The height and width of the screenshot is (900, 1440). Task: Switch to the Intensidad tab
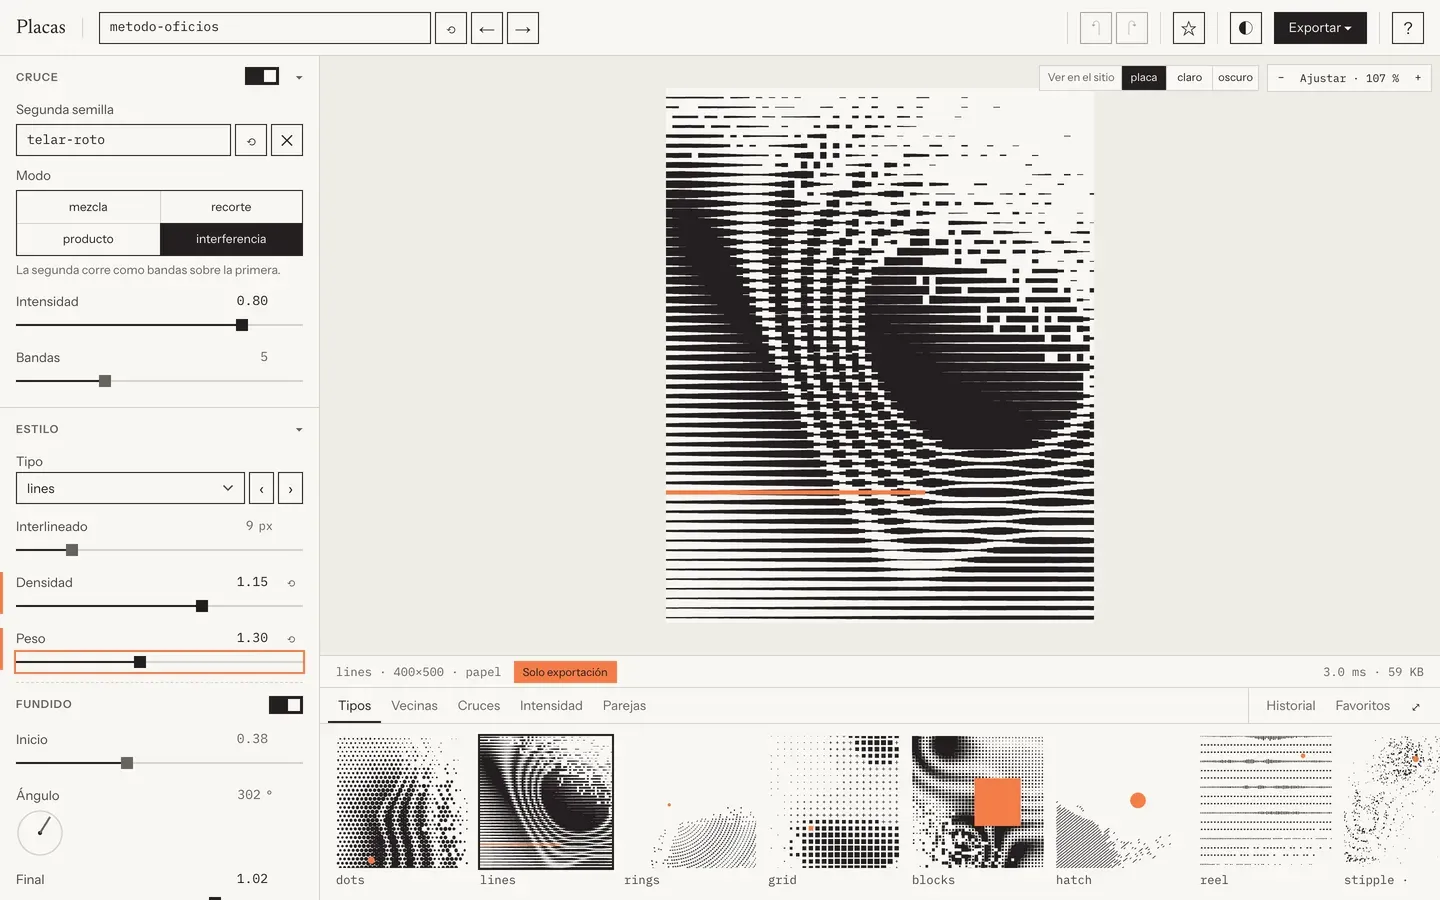point(551,706)
